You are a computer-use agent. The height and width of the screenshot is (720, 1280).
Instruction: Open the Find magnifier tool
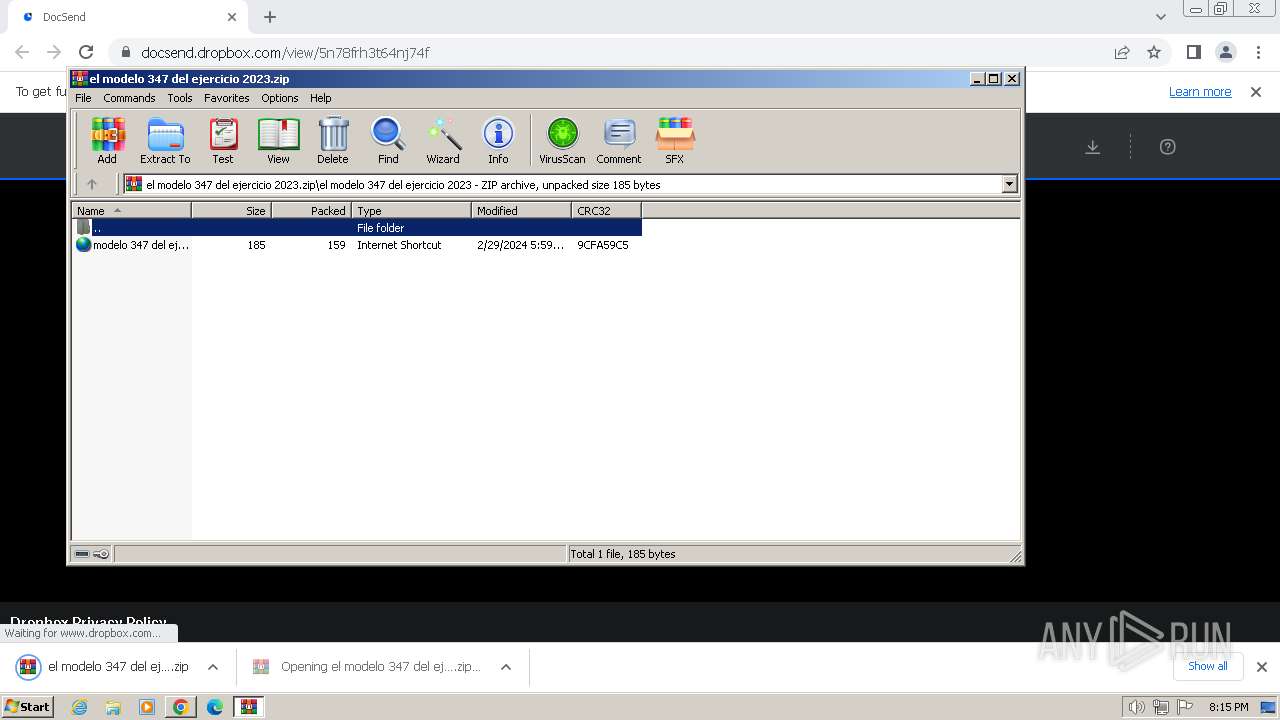point(388,140)
